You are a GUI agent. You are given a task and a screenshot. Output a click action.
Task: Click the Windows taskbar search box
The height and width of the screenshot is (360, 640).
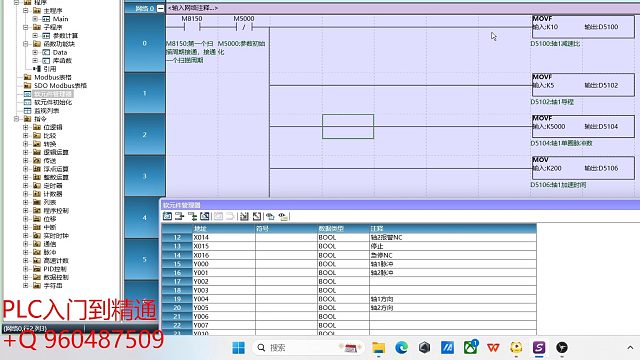pos(309,348)
